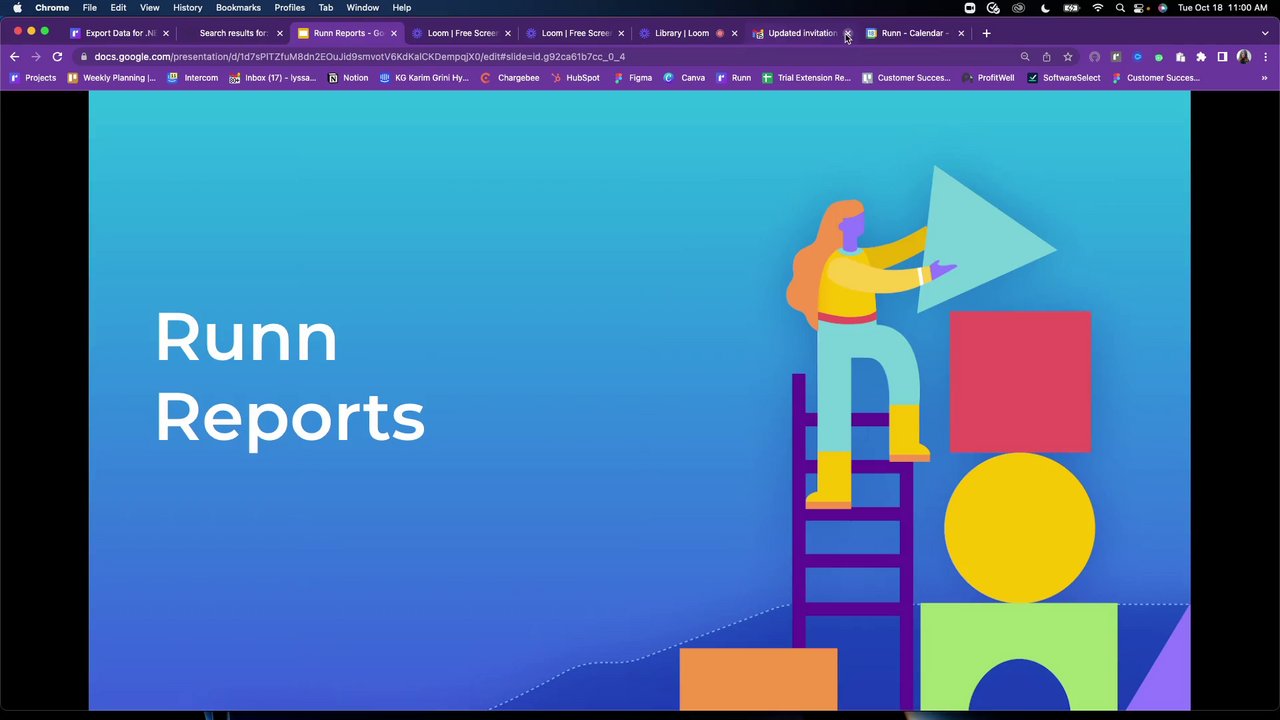Close the Library | Loom tab
The width and height of the screenshot is (1280, 720).
[734, 33]
